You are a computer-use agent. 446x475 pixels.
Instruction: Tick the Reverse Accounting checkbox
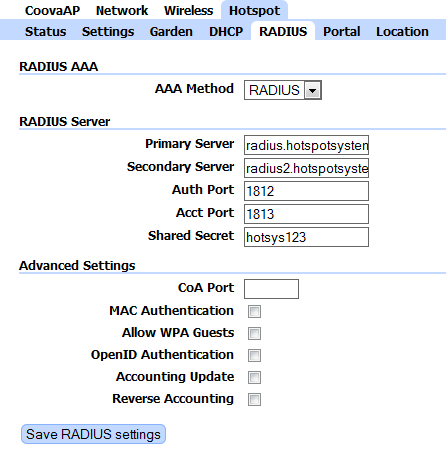point(254,399)
